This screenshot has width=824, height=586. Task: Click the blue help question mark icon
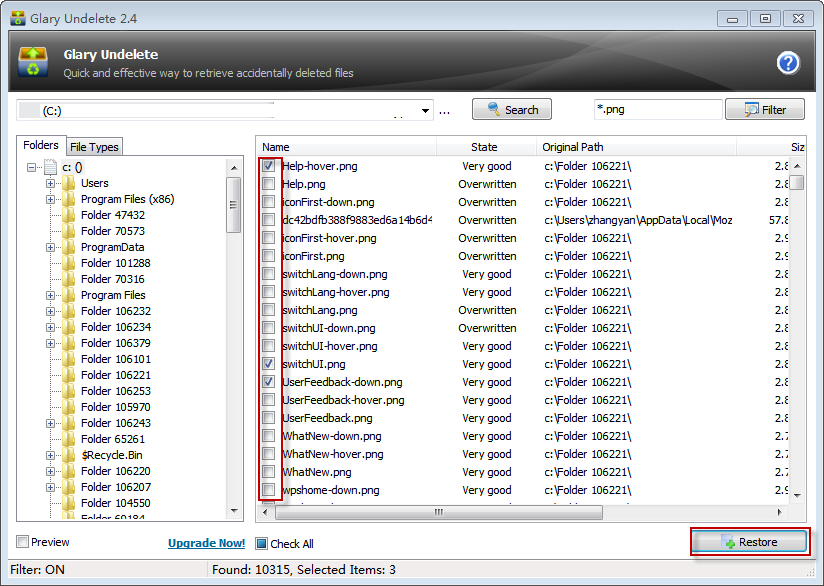(x=788, y=63)
